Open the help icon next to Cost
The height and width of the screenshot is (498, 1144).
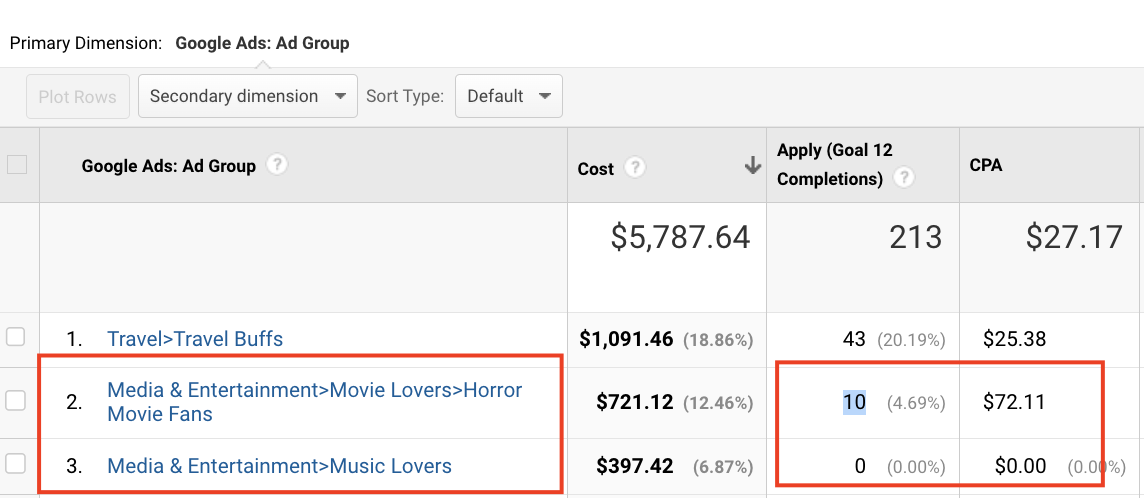[x=634, y=168]
